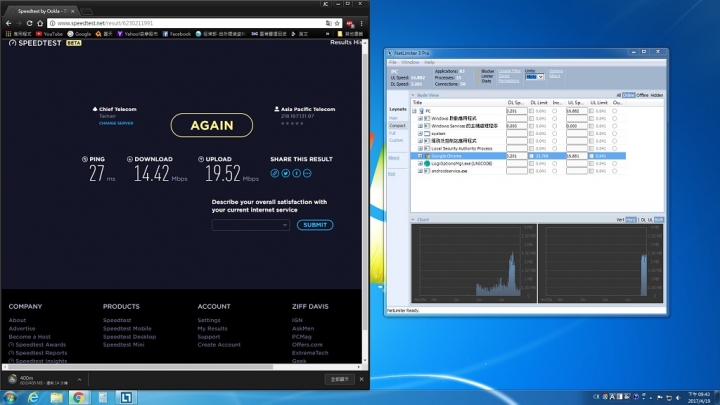The image size is (720, 405).
Task: Select outgoing radio for LogiOptionsMgr.exe row
Action: click(x=614, y=163)
